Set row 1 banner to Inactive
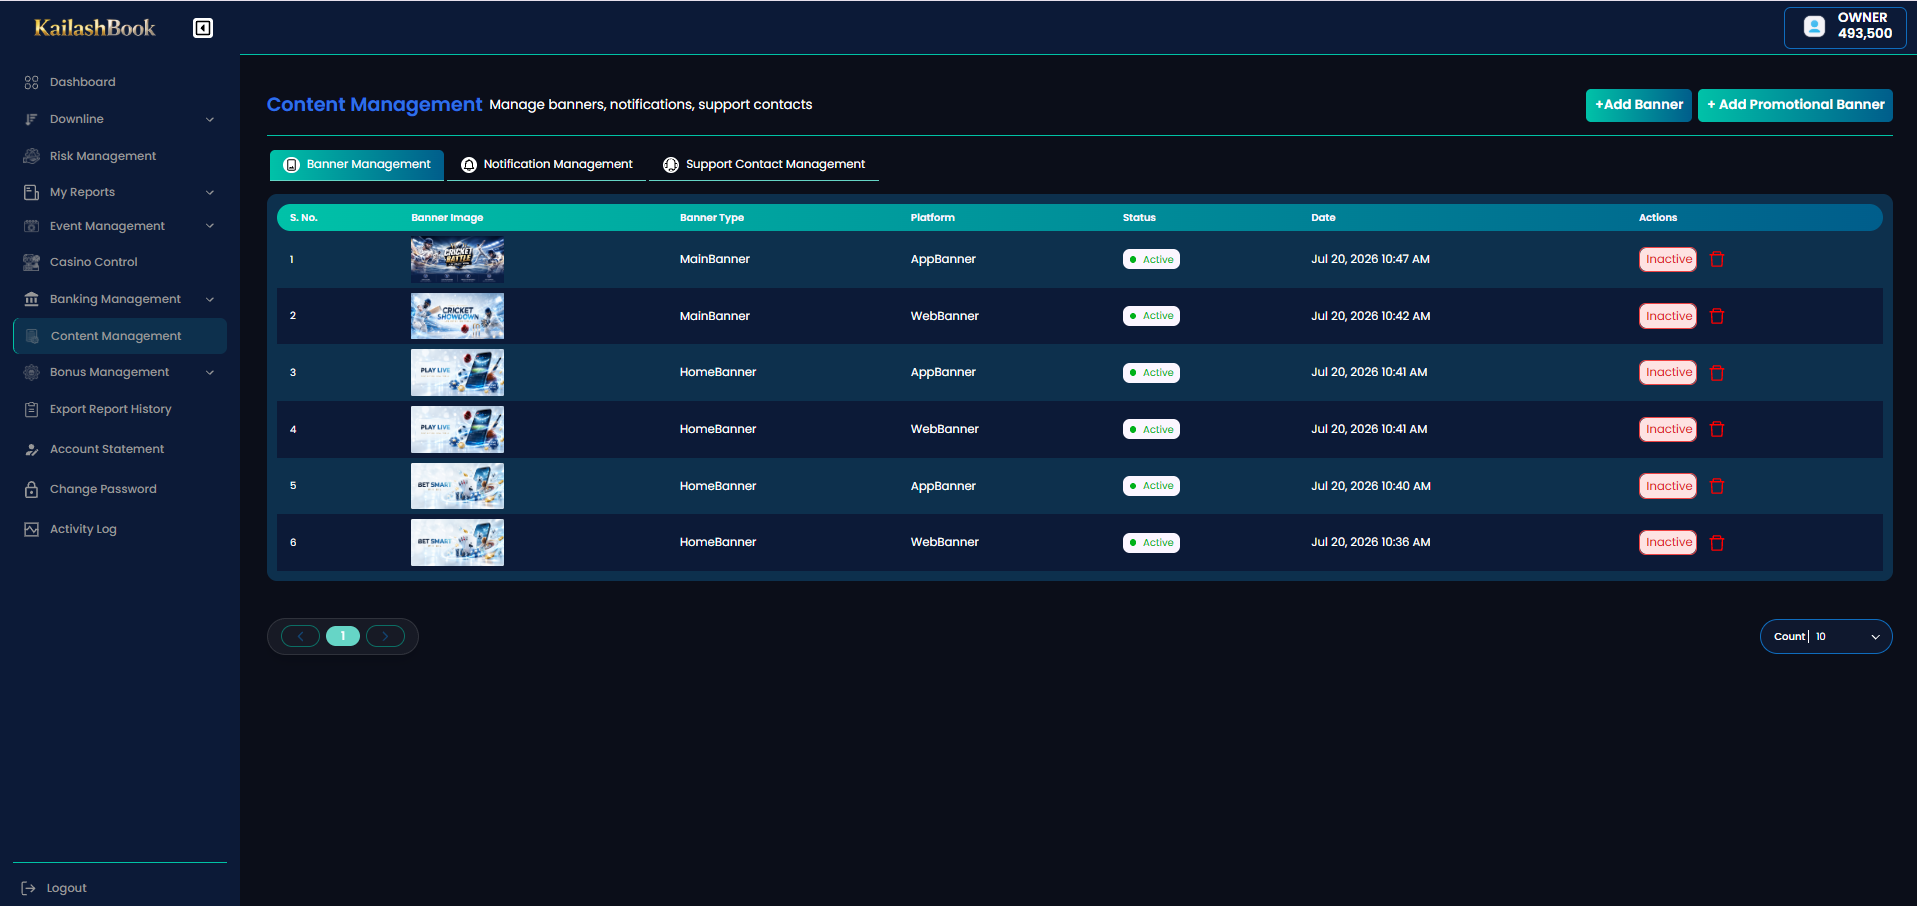This screenshot has width=1917, height=906. pyautogui.click(x=1668, y=259)
